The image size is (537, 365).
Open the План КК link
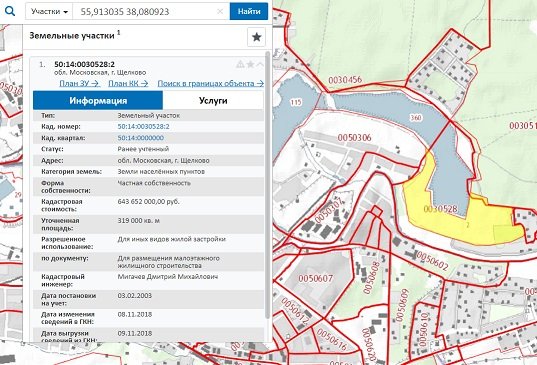[x=128, y=83]
